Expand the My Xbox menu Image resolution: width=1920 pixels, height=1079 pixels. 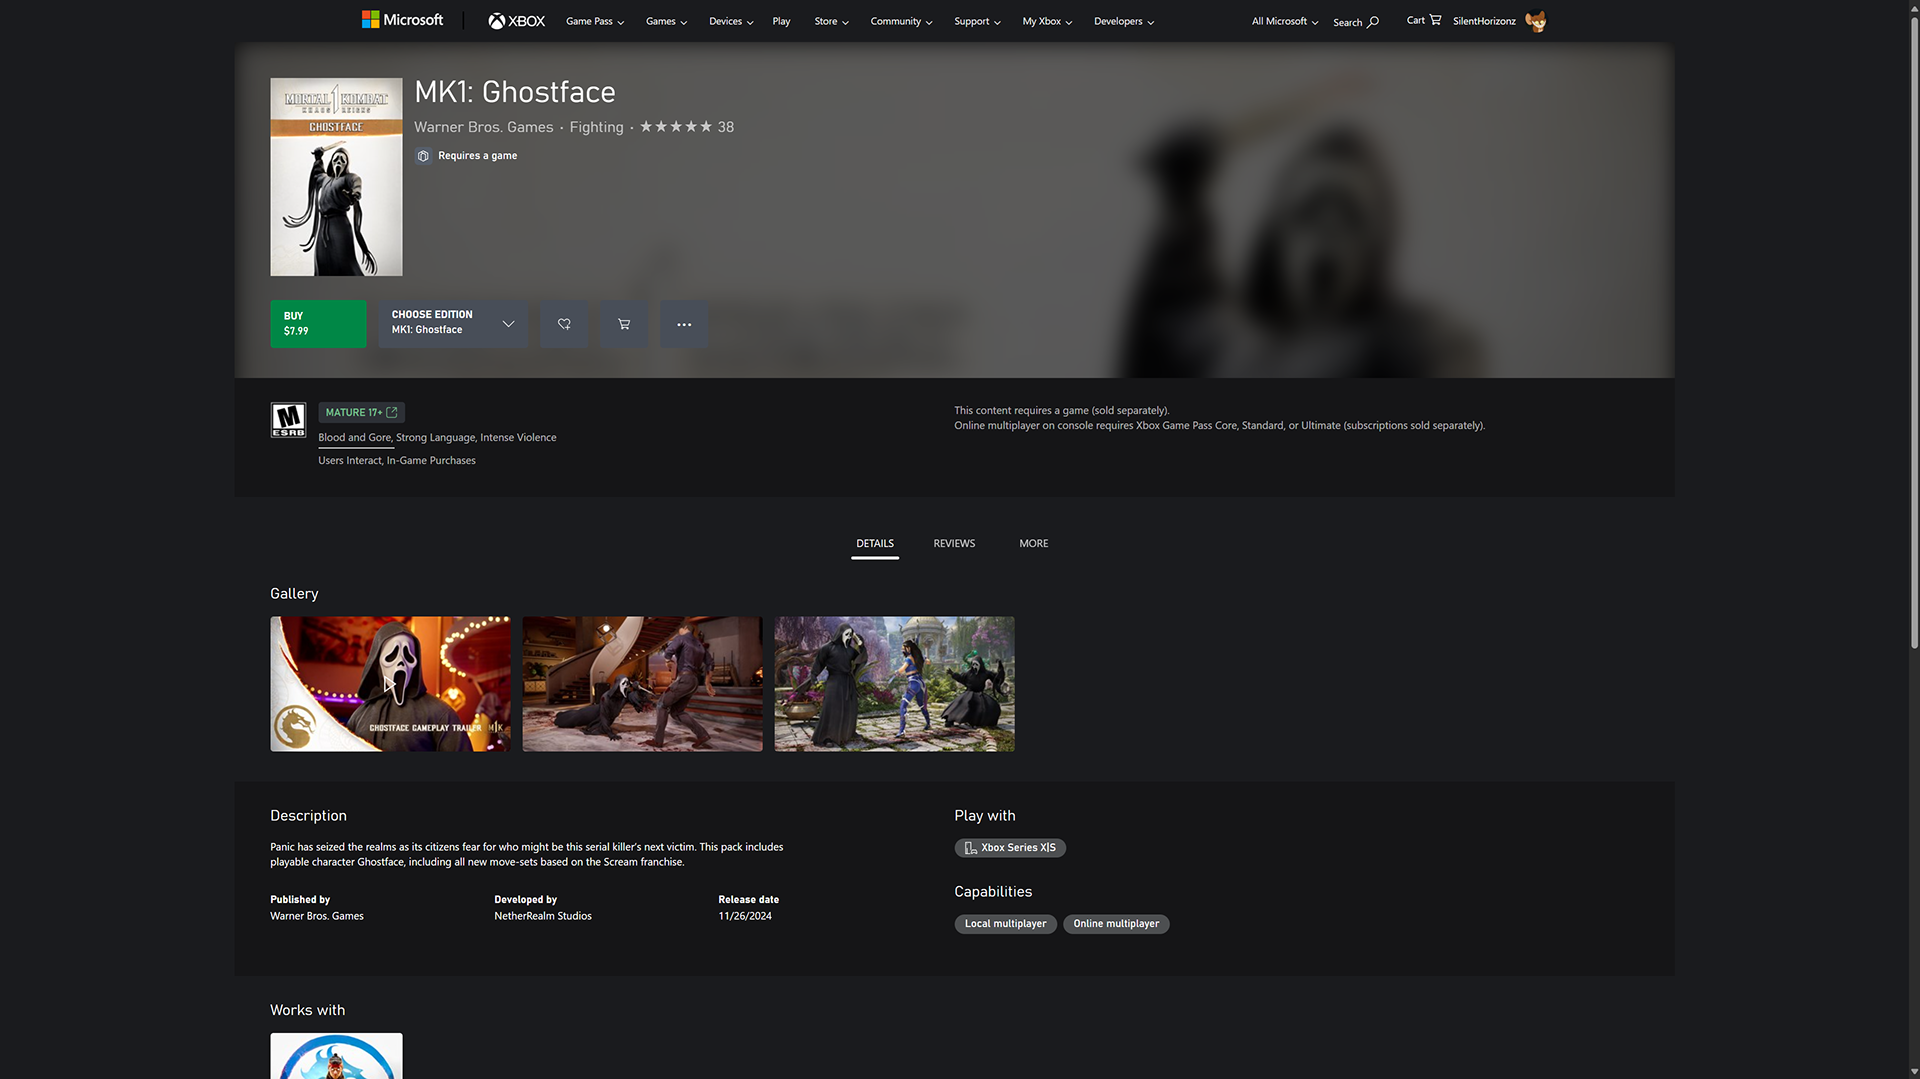click(1047, 21)
